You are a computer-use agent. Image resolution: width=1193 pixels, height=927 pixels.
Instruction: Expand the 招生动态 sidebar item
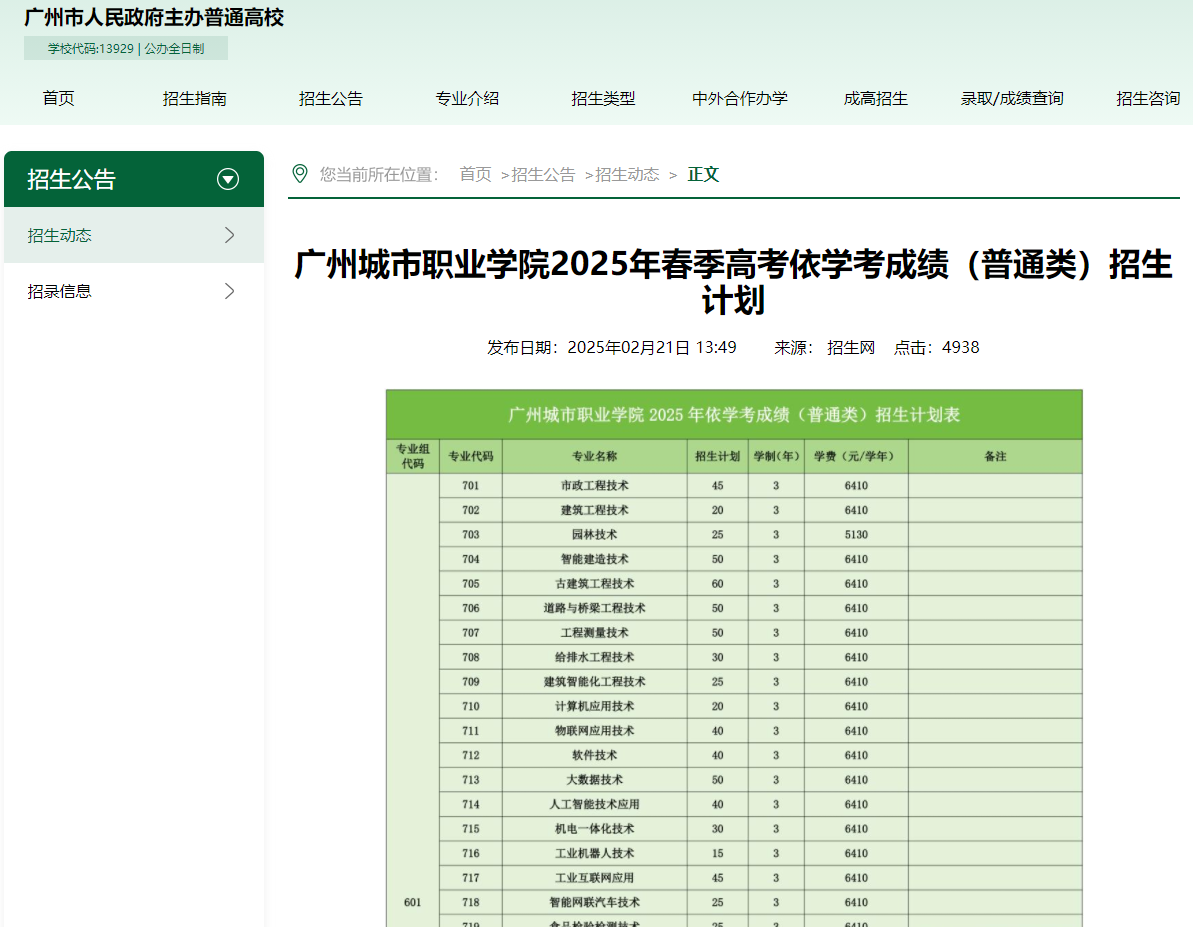(230, 234)
